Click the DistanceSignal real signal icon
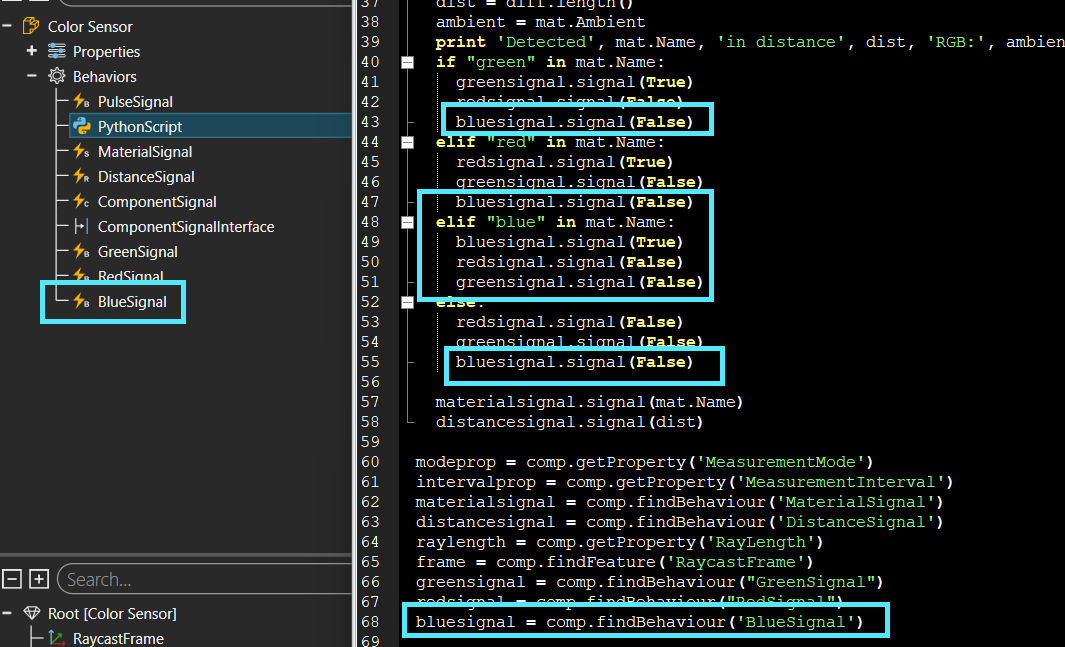1065x647 pixels. pos(81,177)
